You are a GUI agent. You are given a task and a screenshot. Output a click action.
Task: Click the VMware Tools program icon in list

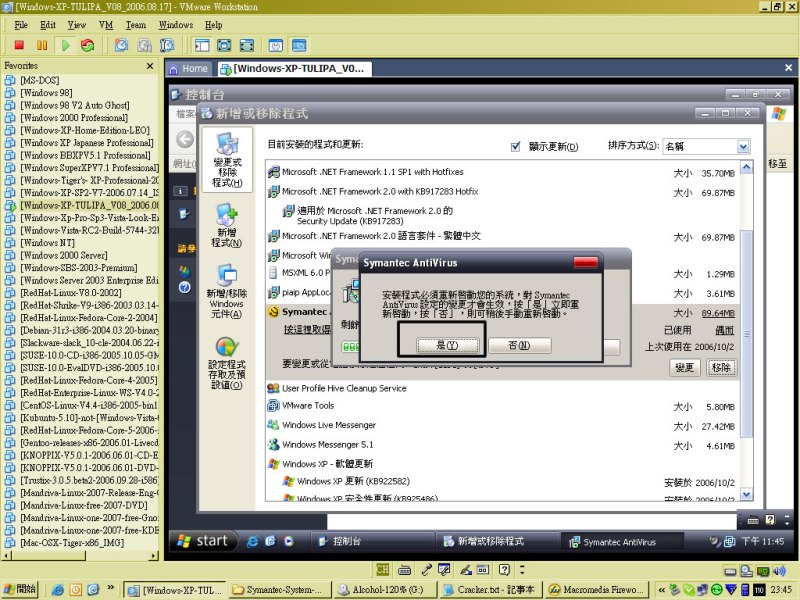tap(273, 406)
